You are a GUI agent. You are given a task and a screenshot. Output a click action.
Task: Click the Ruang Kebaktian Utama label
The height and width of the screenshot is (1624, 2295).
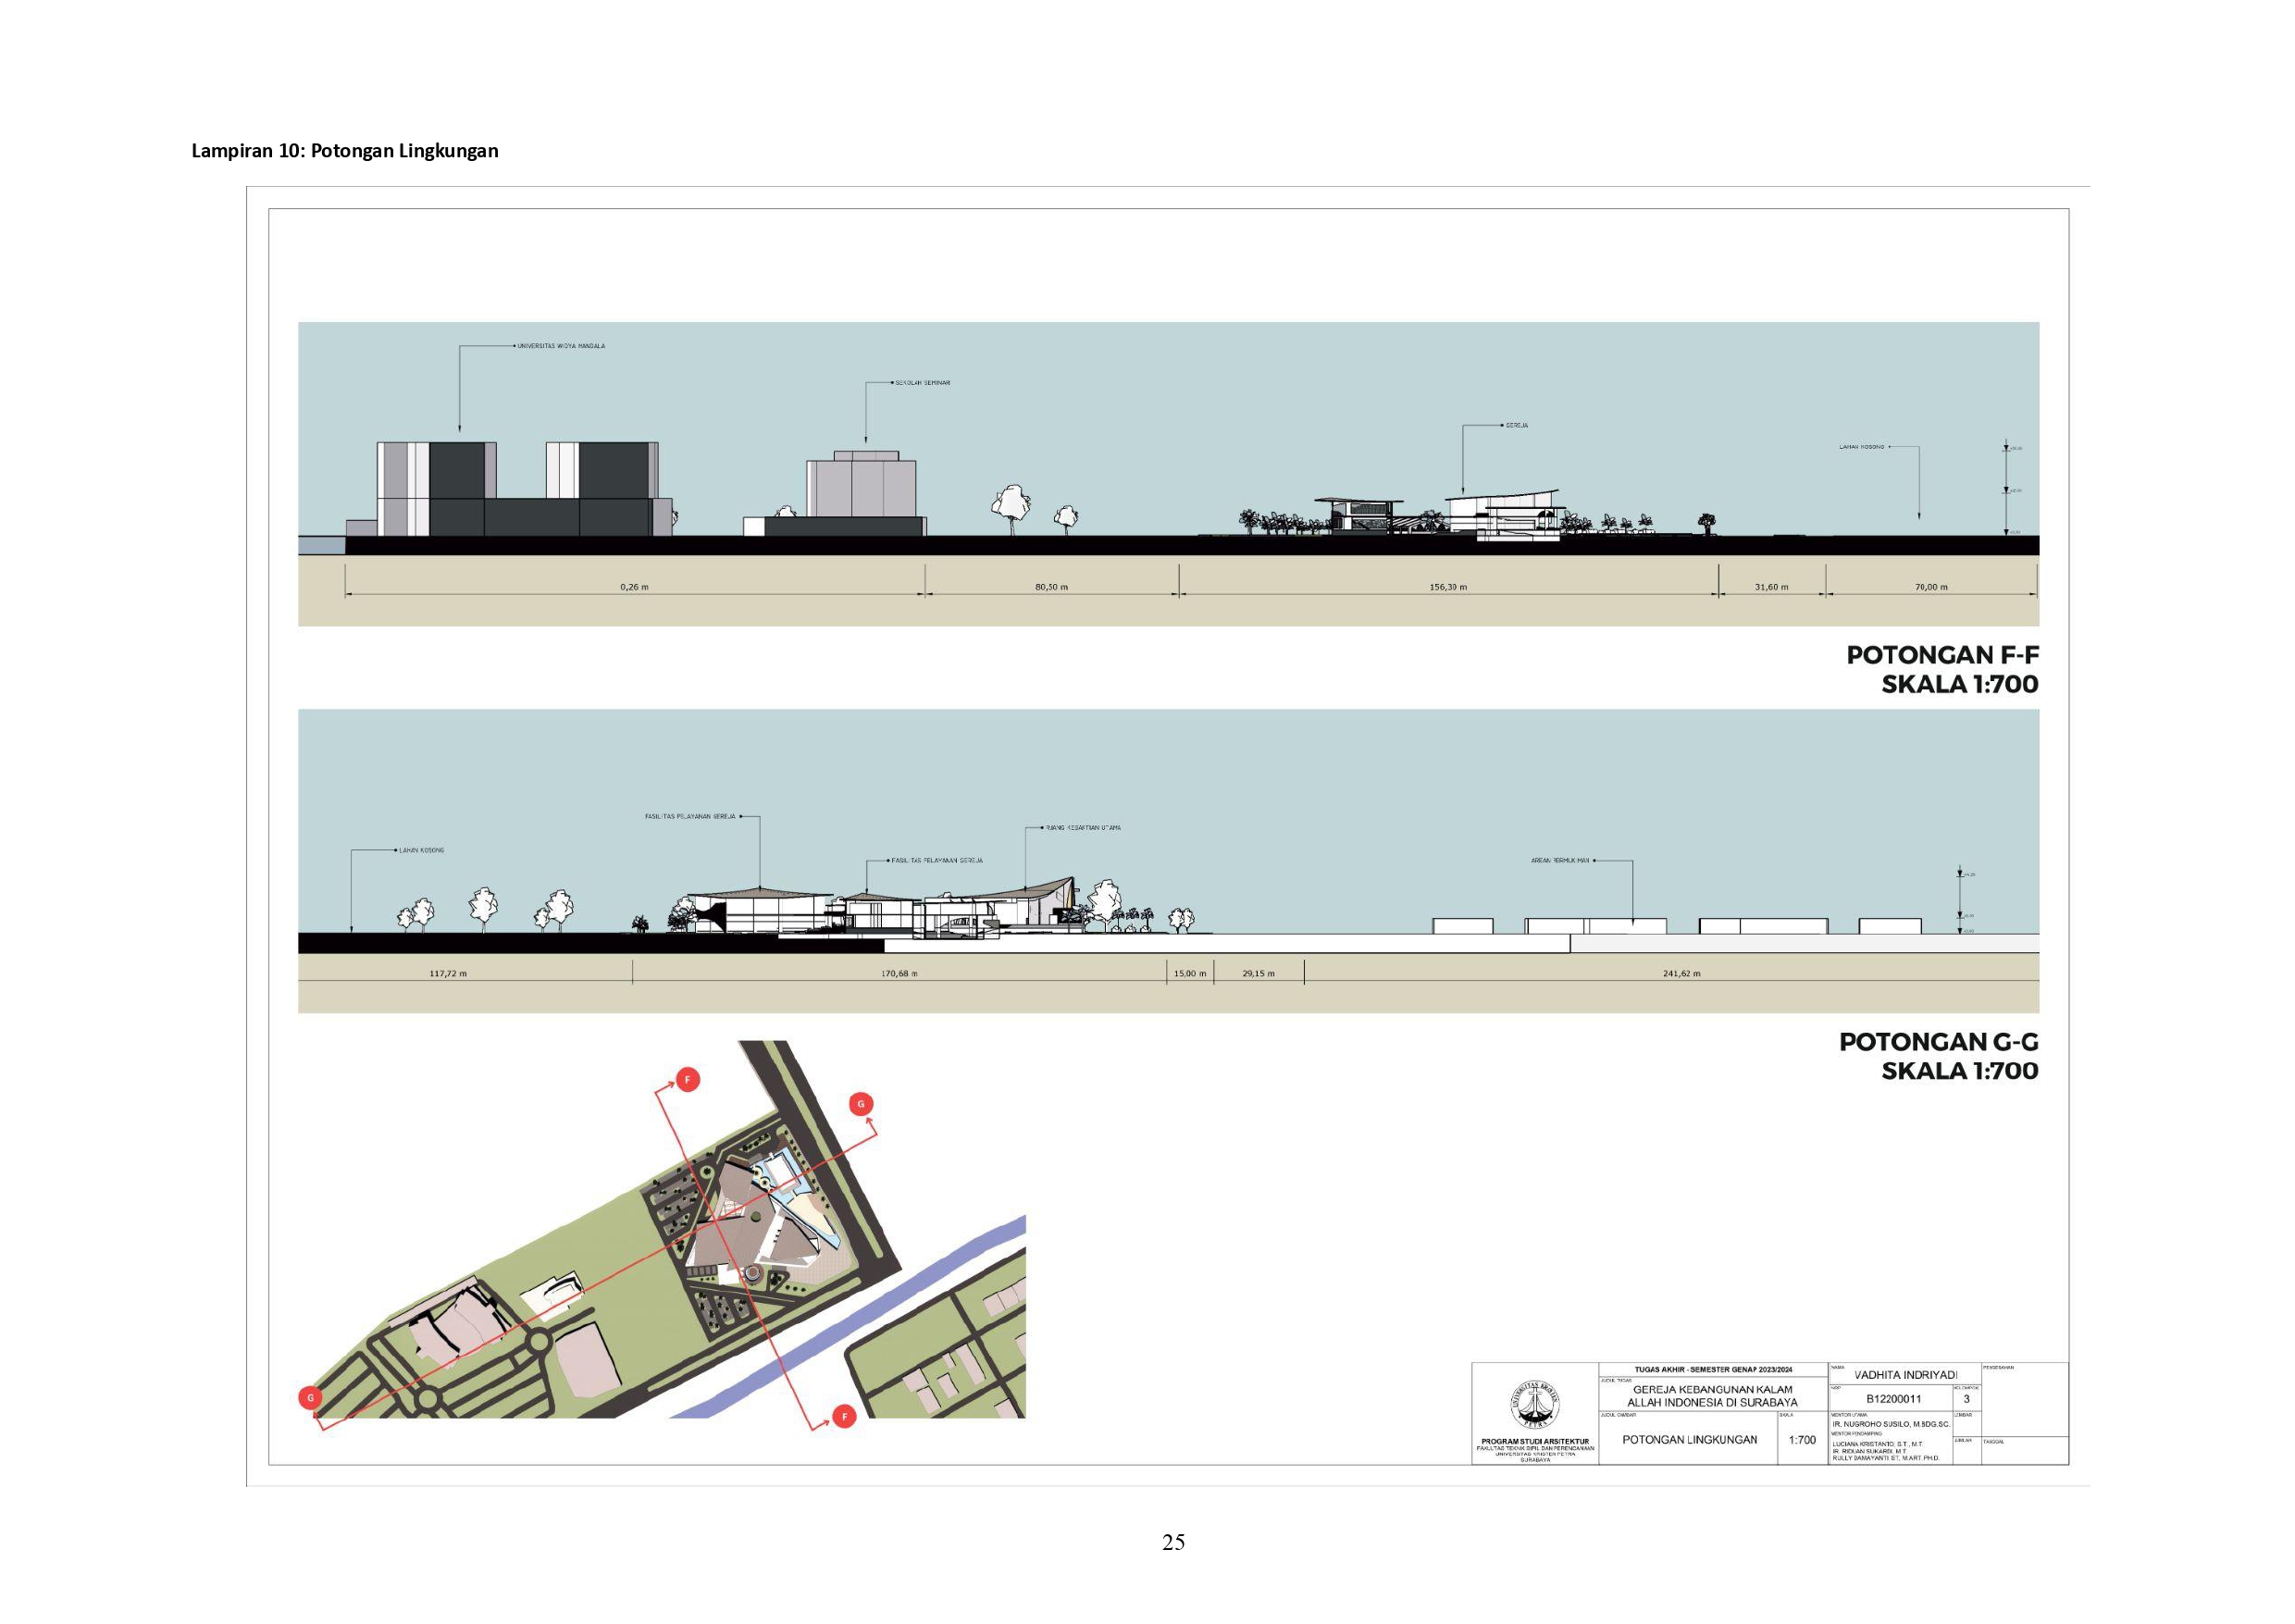[x=1082, y=828]
